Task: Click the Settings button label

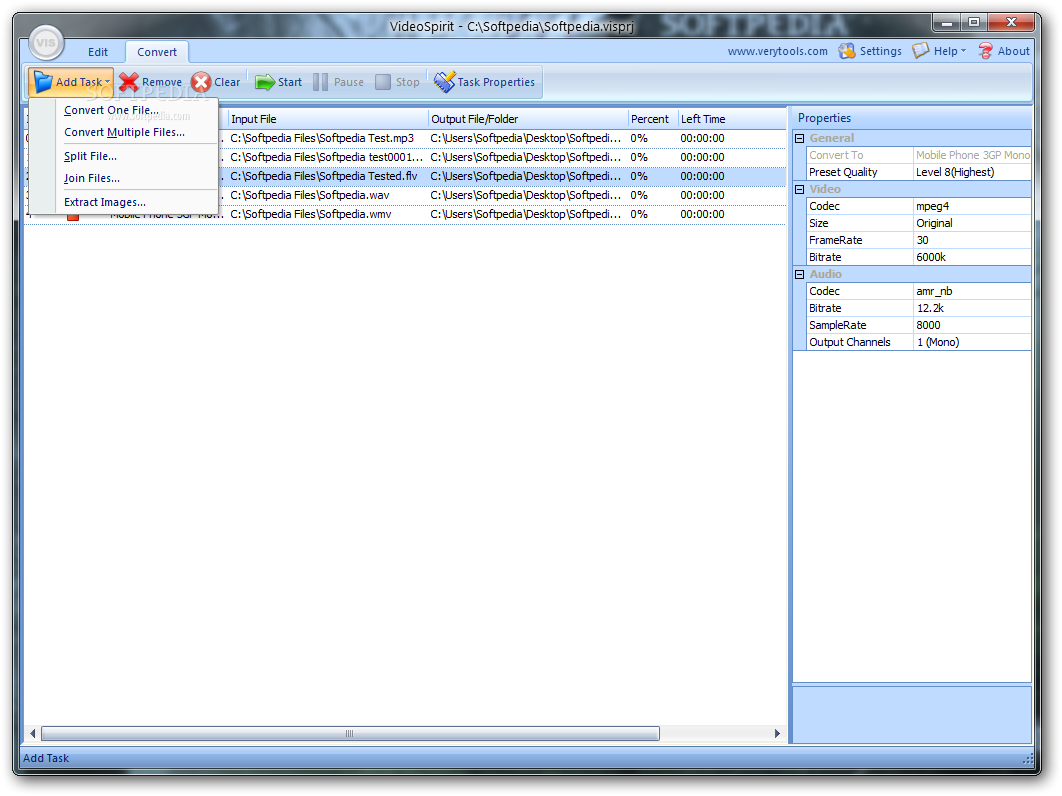Action: pyautogui.click(x=880, y=51)
